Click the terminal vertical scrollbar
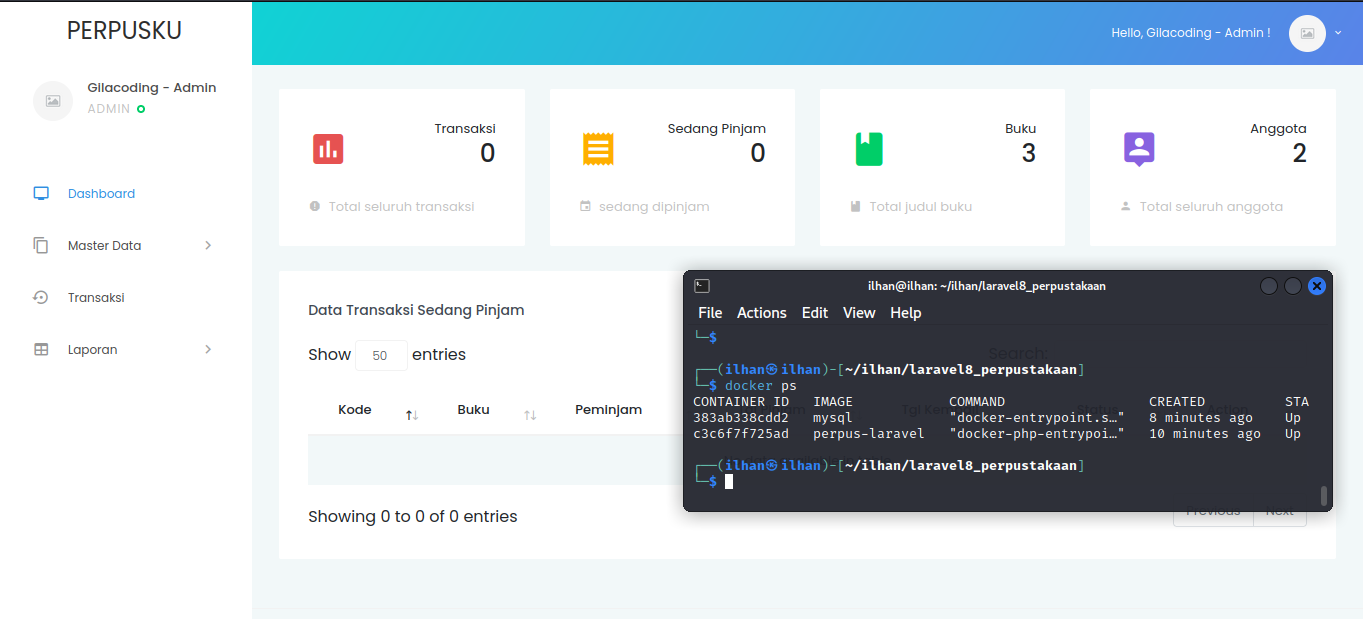 (1324, 495)
